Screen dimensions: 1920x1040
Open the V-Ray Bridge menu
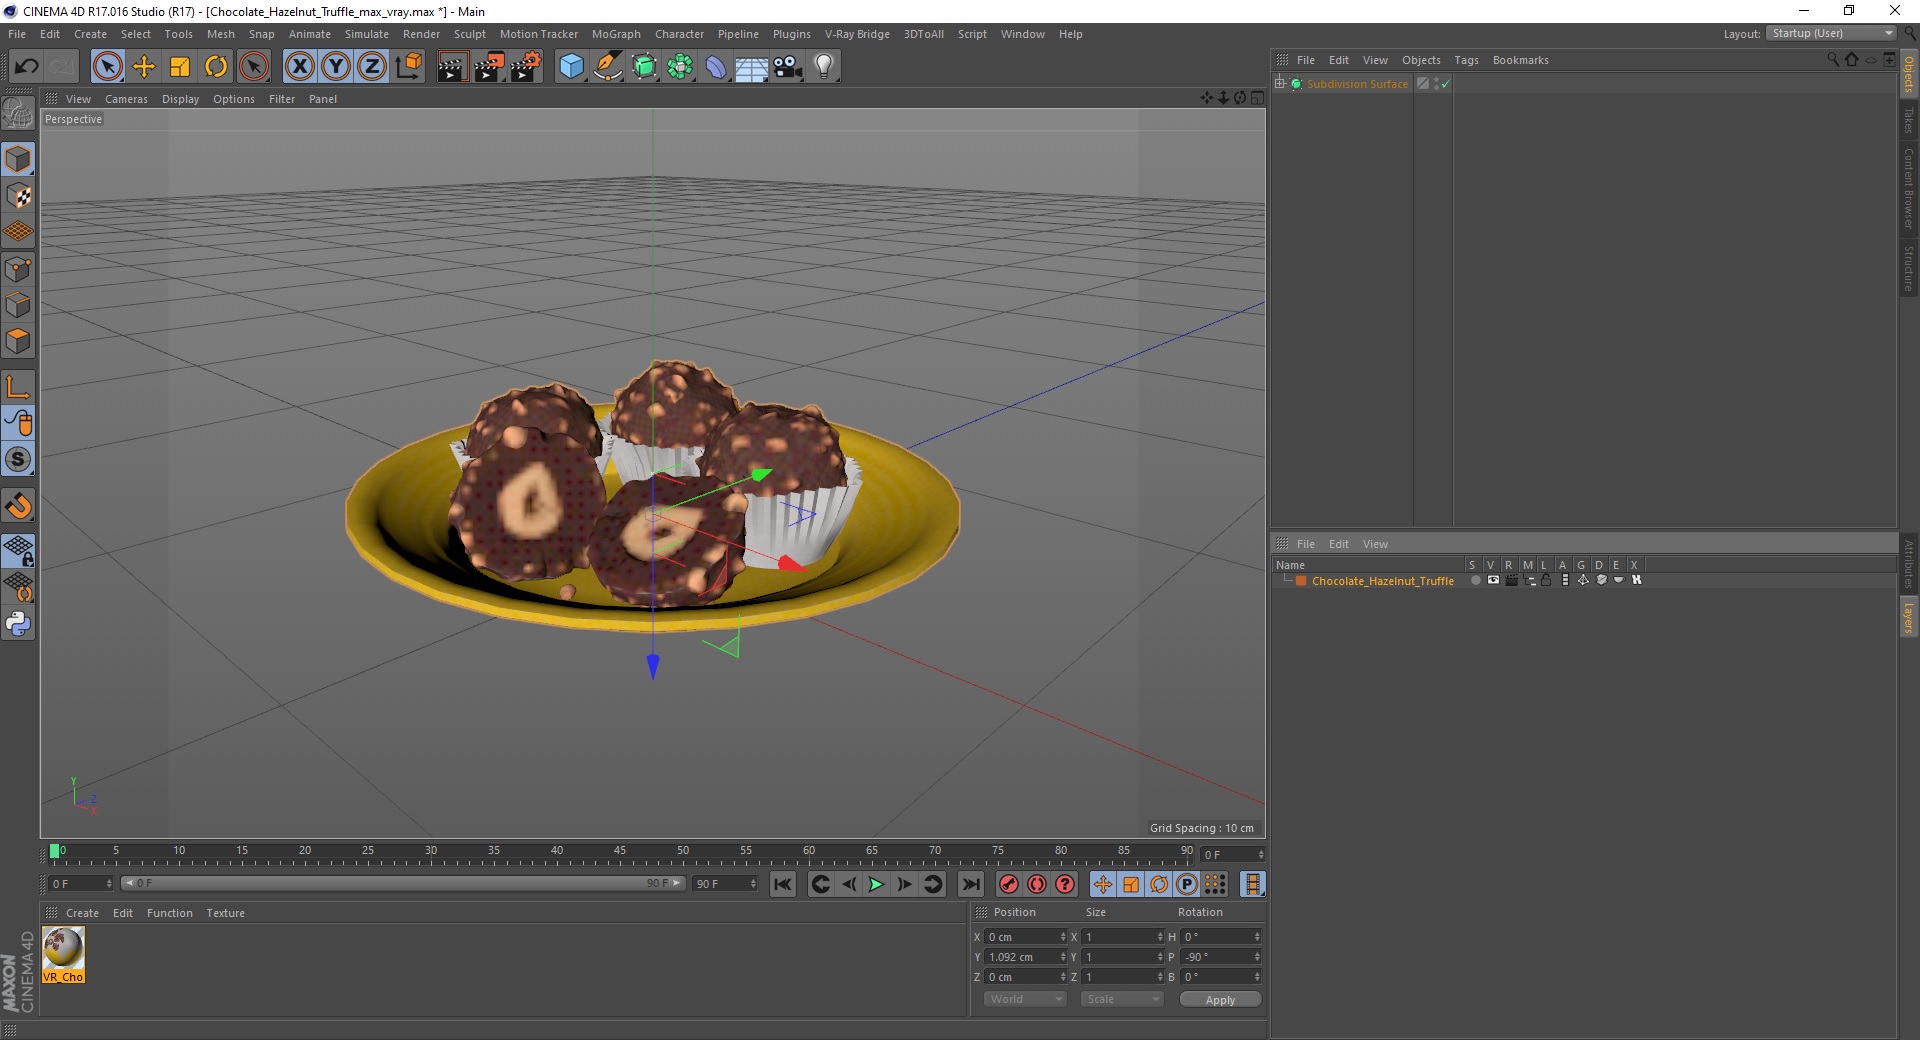pyautogui.click(x=857, y=34)
